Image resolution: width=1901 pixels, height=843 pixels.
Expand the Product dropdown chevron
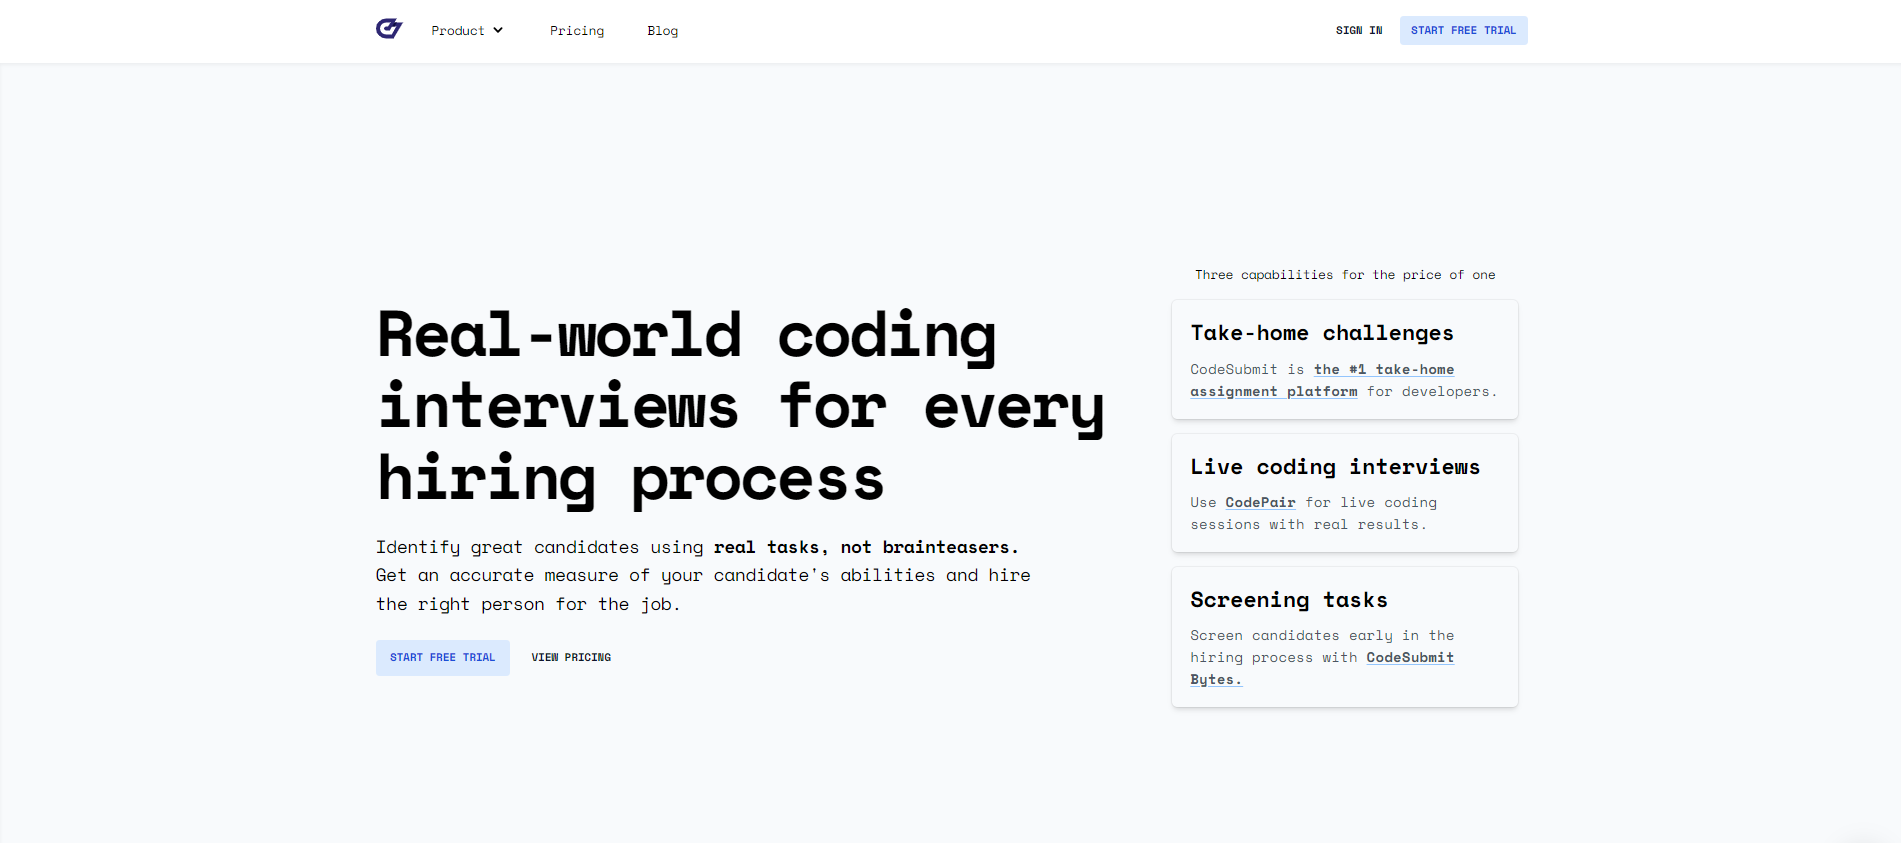click(498, 30)
